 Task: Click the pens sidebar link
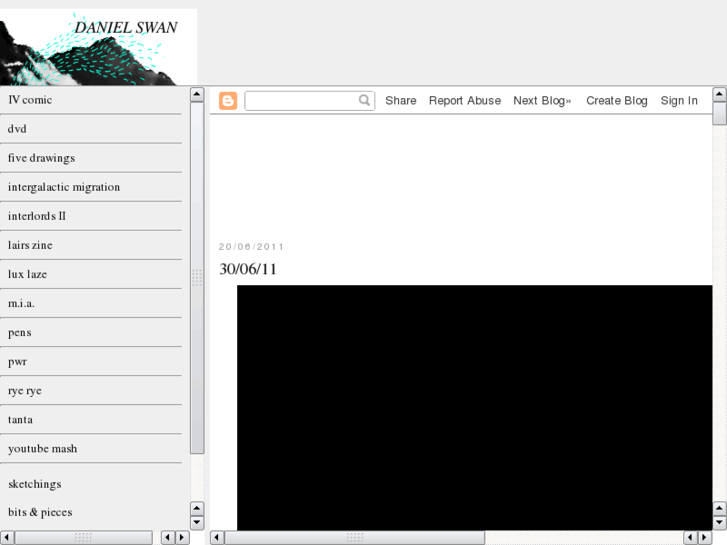point(19,333)
